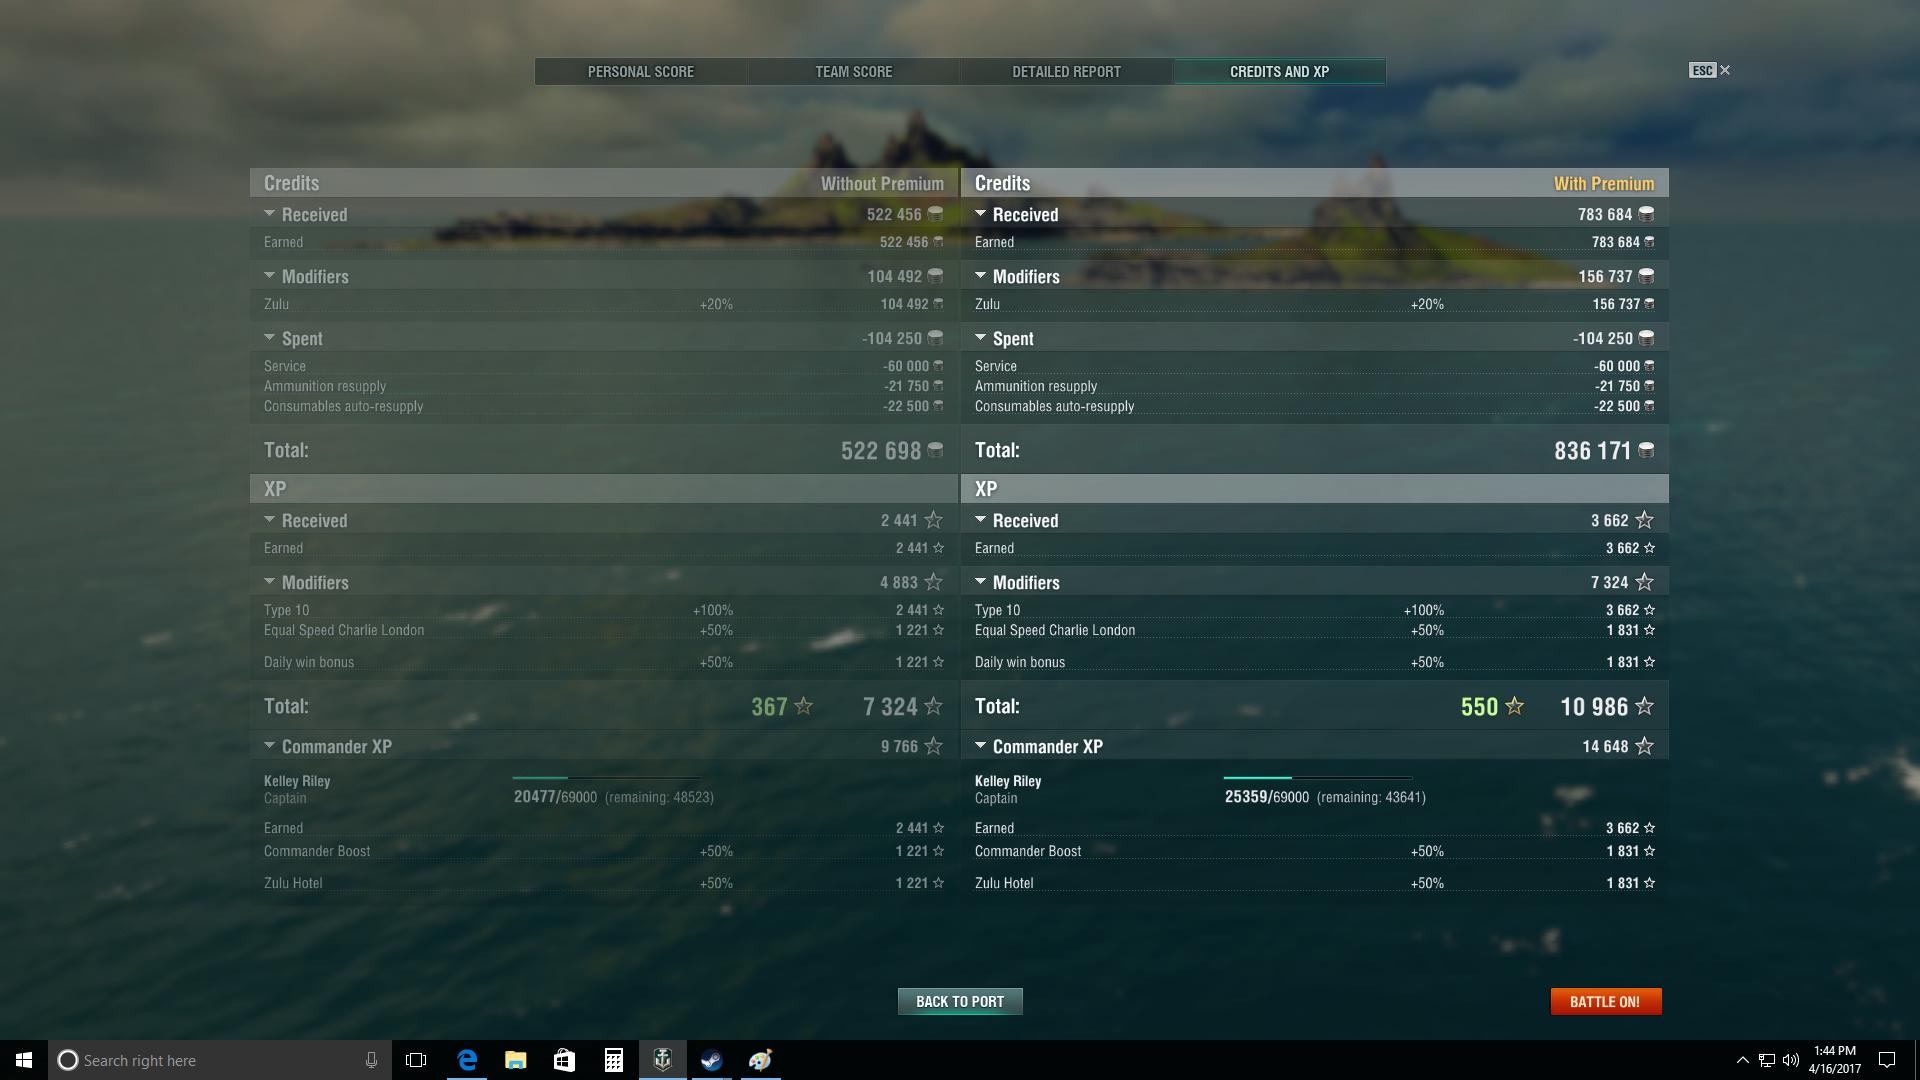Click the star icon next to 10 986 XP total
Image resolution: width=1920 pixels, height=1080 pixels.
coord(1645,706)
